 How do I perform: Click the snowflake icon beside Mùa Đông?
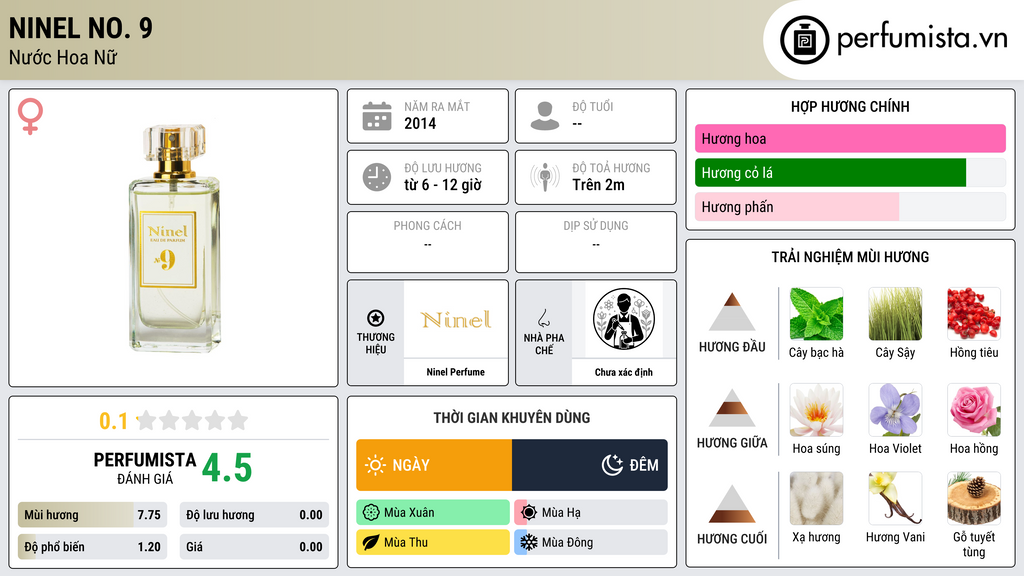(x=529, y=542)
